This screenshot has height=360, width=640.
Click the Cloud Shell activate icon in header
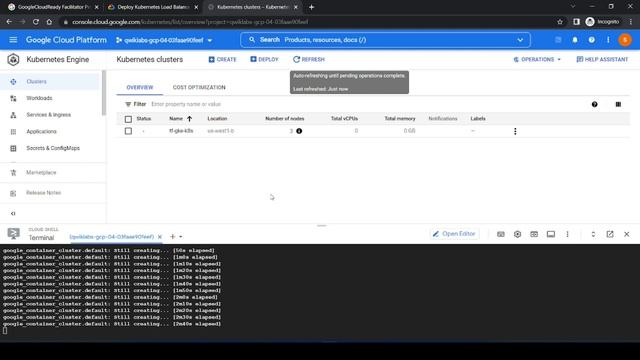558,40
